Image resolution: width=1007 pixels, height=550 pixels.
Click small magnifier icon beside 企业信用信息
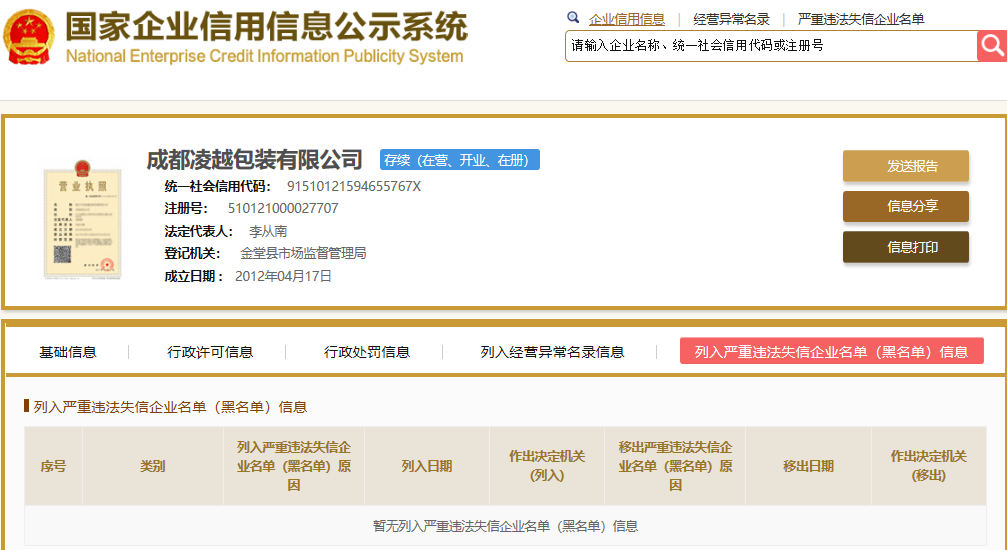pos(573,18)
